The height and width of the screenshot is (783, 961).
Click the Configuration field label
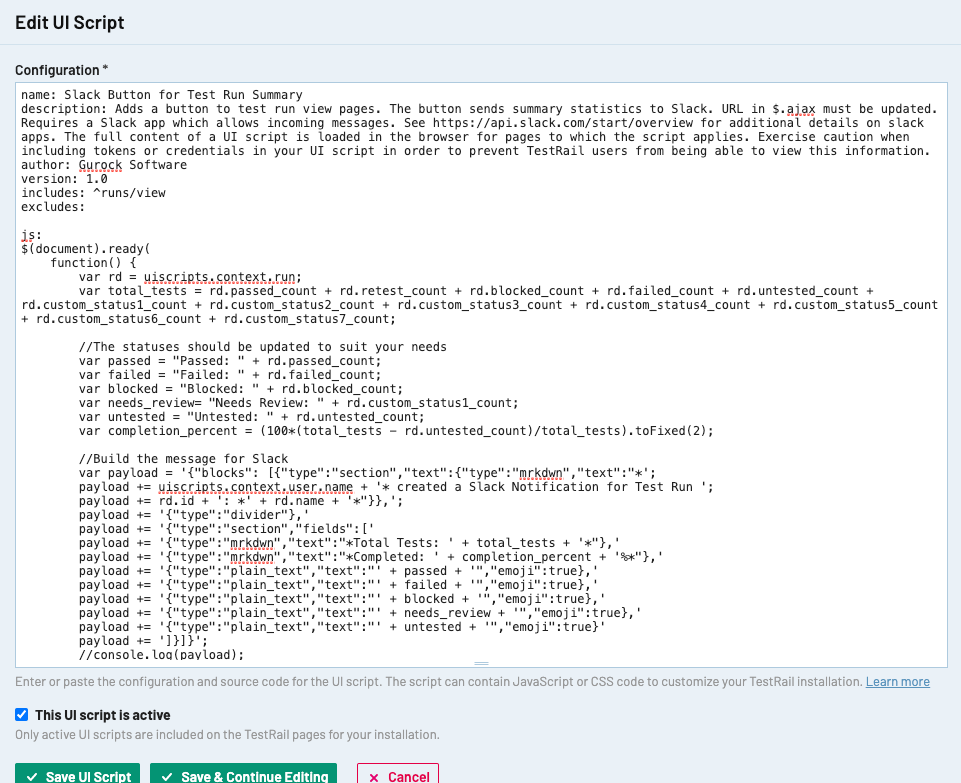click(x=61, y=69)
